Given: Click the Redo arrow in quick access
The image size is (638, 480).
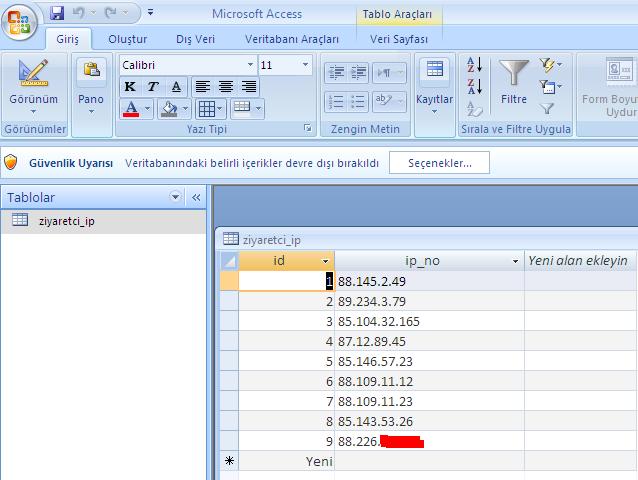Looking at the screenshot, I should pyautogui.click(x=110, y=13).
